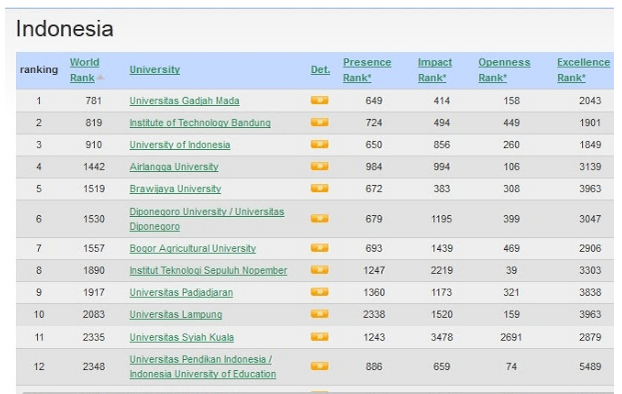Viewport: 622px width, 394px height.
Task: Select impact rank 383 of Brawijaya University
Action: (442, 189)
